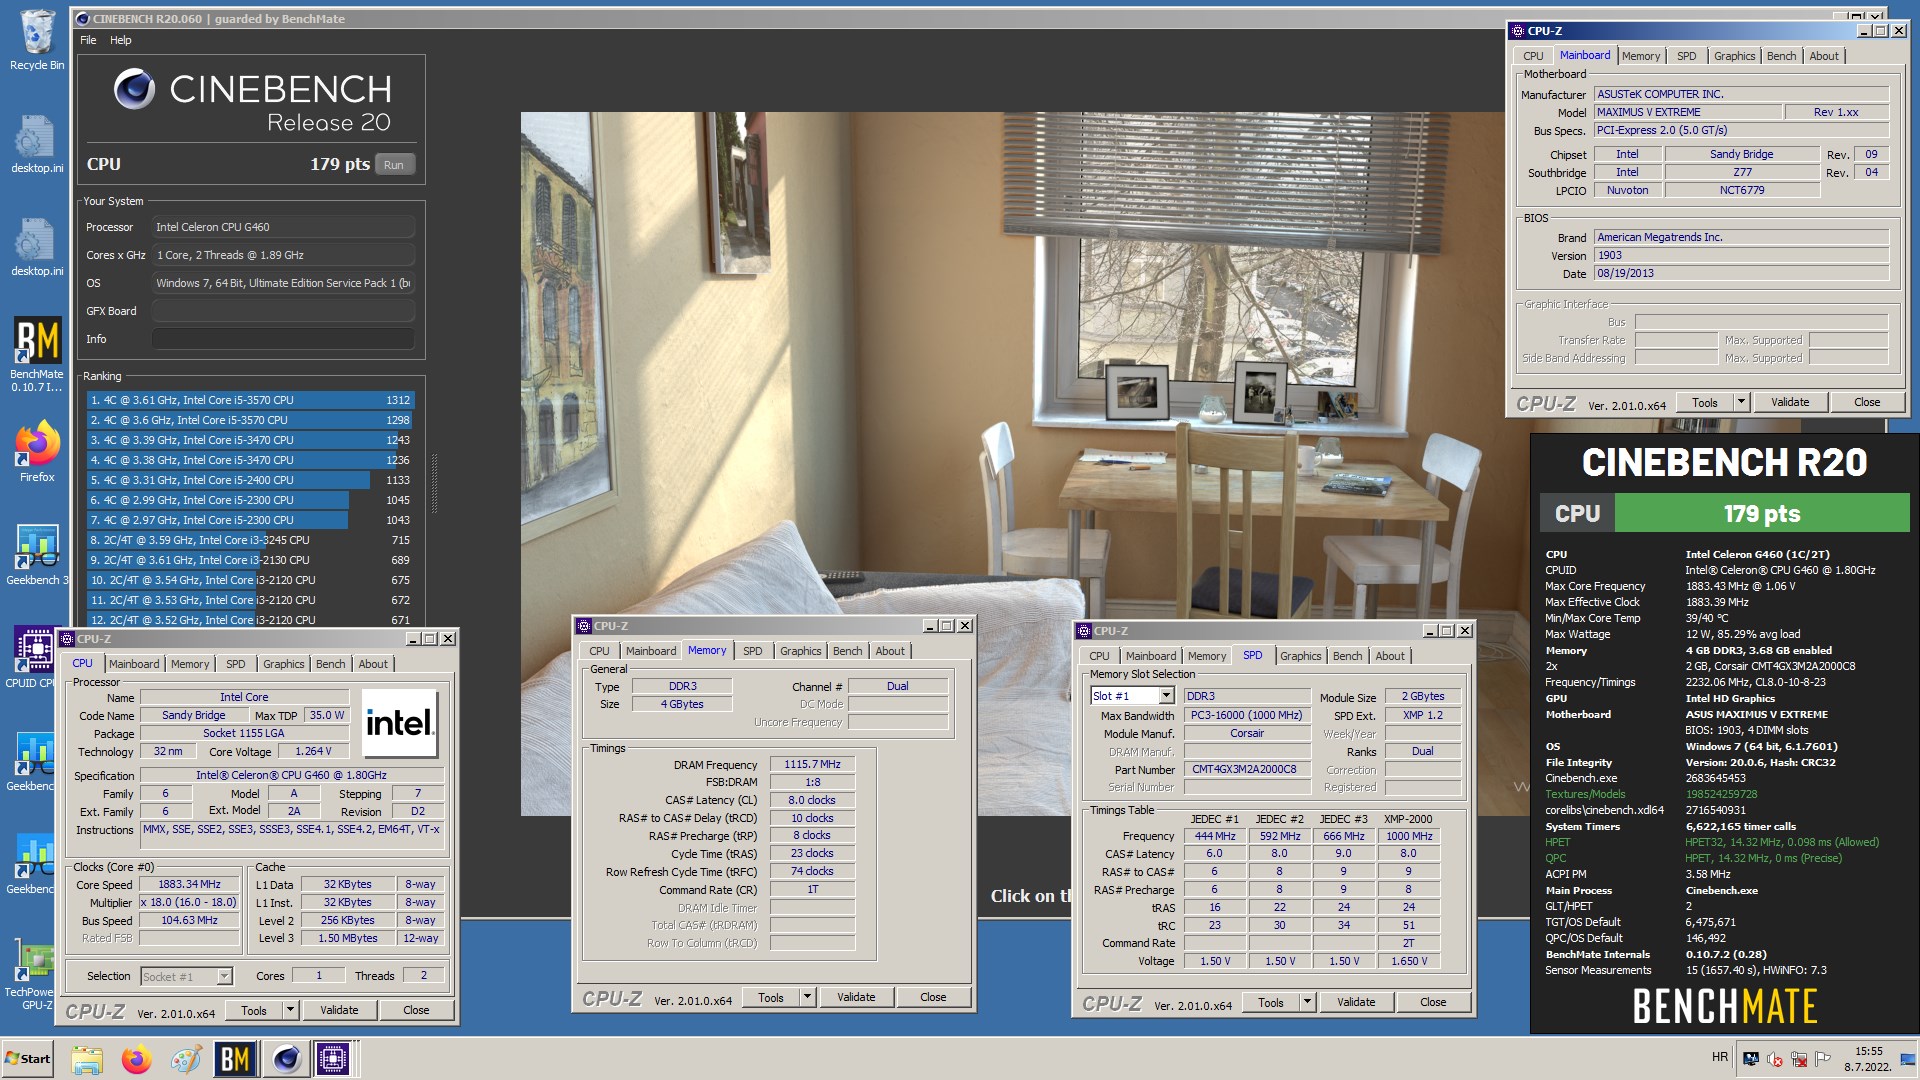
Task: Expand Tools arrow in bottom-left CPU-Z window
Action: pos(290,1011)
